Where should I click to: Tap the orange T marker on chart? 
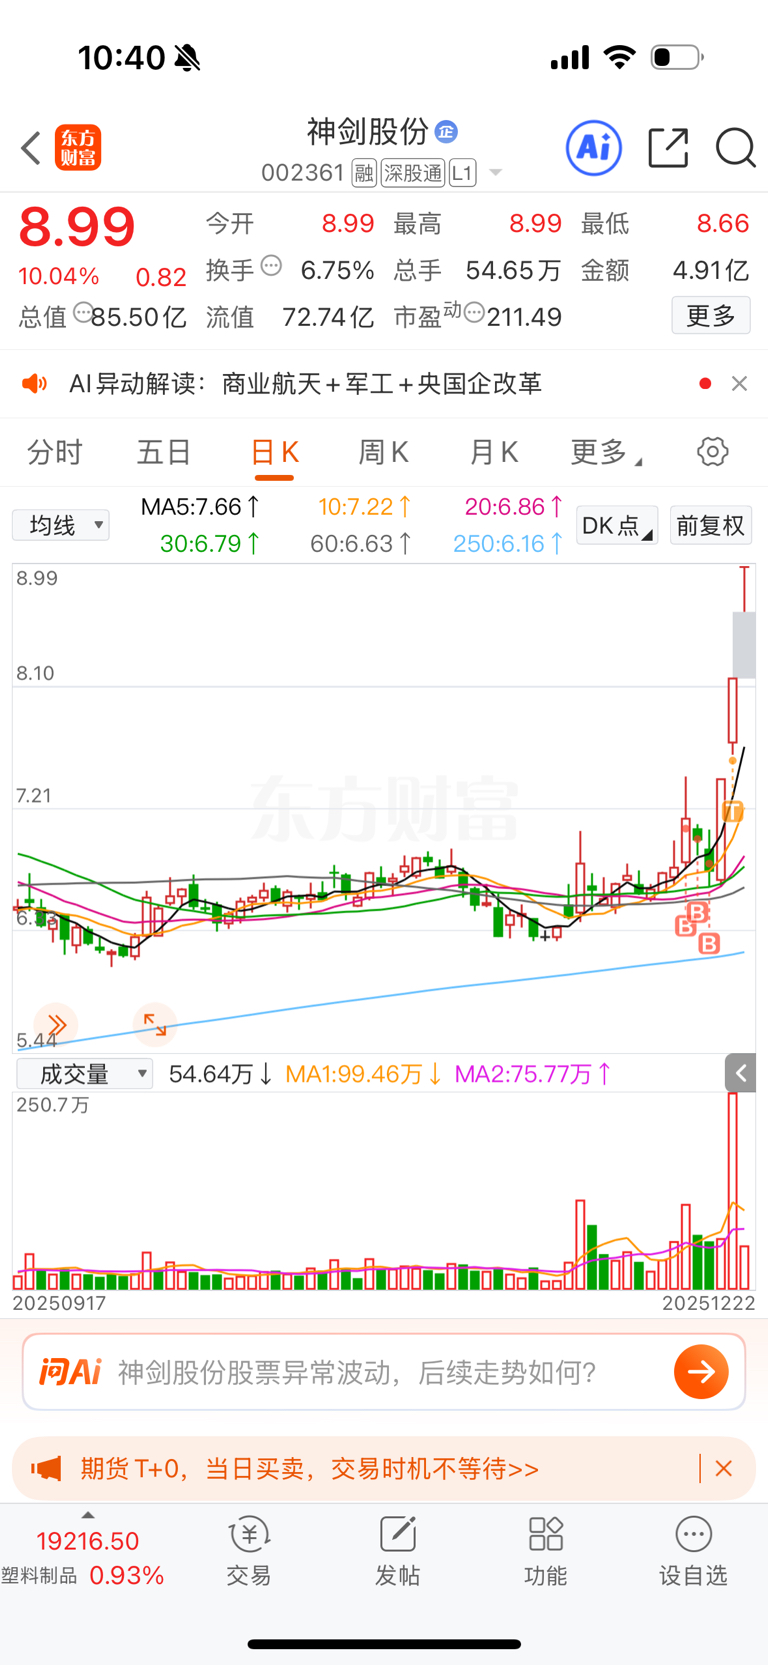point(733,811)
